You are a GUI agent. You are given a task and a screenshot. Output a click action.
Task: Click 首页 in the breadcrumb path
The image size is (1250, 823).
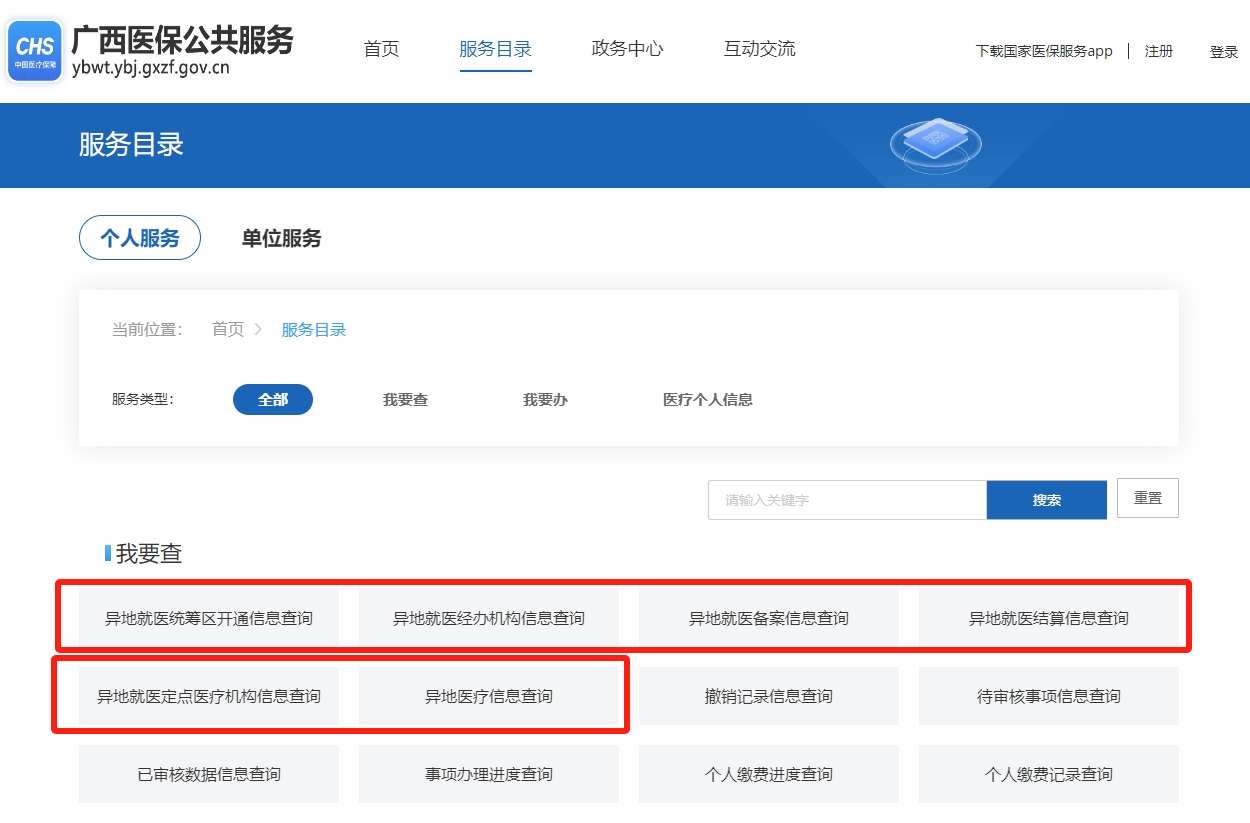pyautogui.click(x=228, y=330)
